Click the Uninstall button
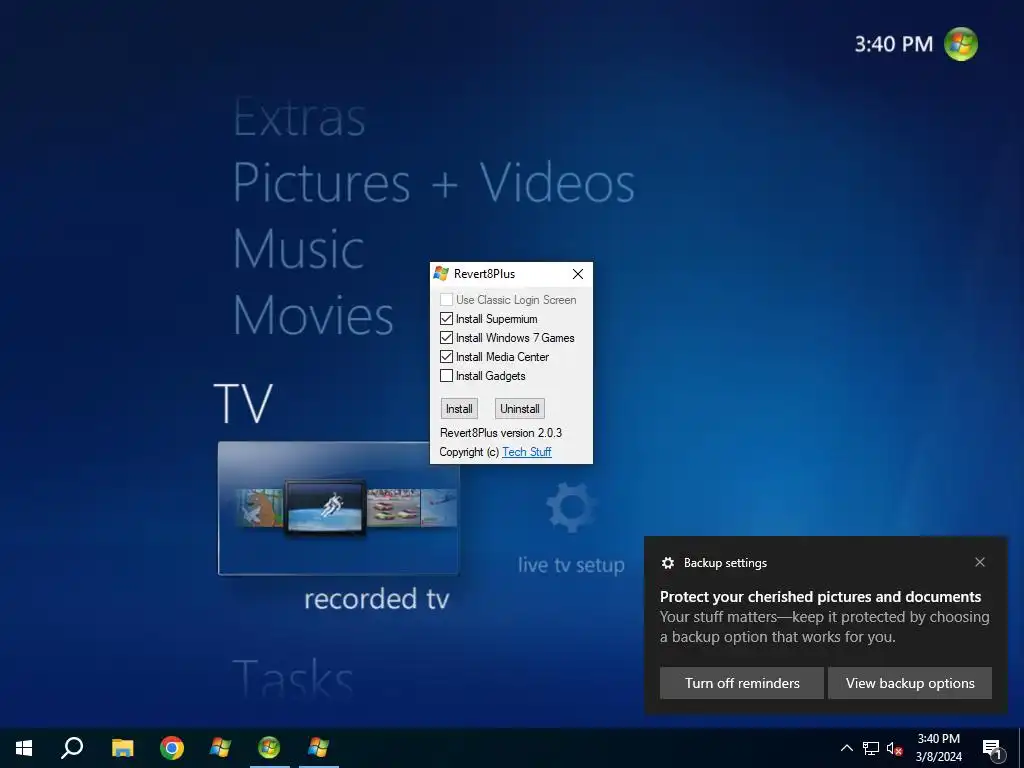 tap(520, 409)
